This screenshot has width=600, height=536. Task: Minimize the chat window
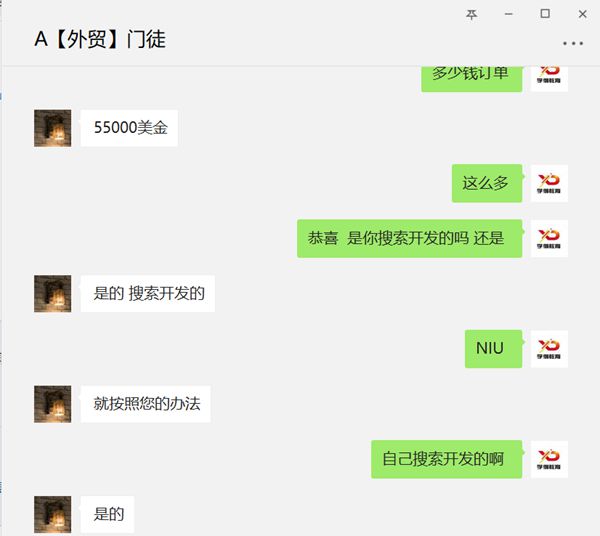[509, 14]
